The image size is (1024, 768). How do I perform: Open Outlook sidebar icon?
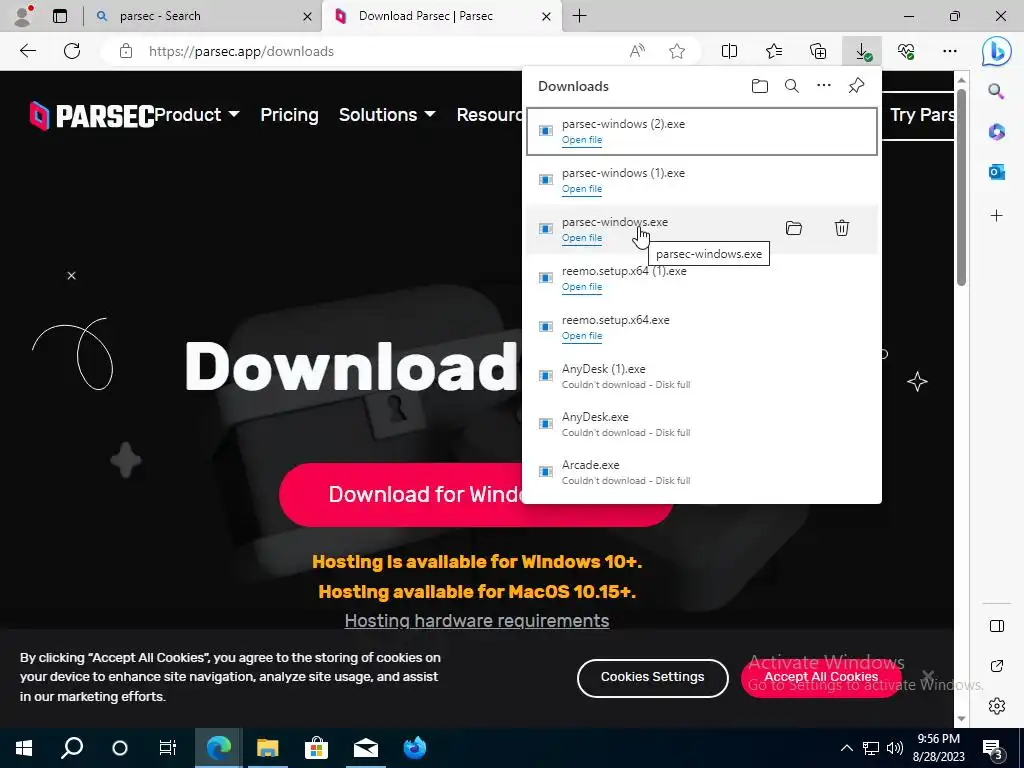point(996,172)
